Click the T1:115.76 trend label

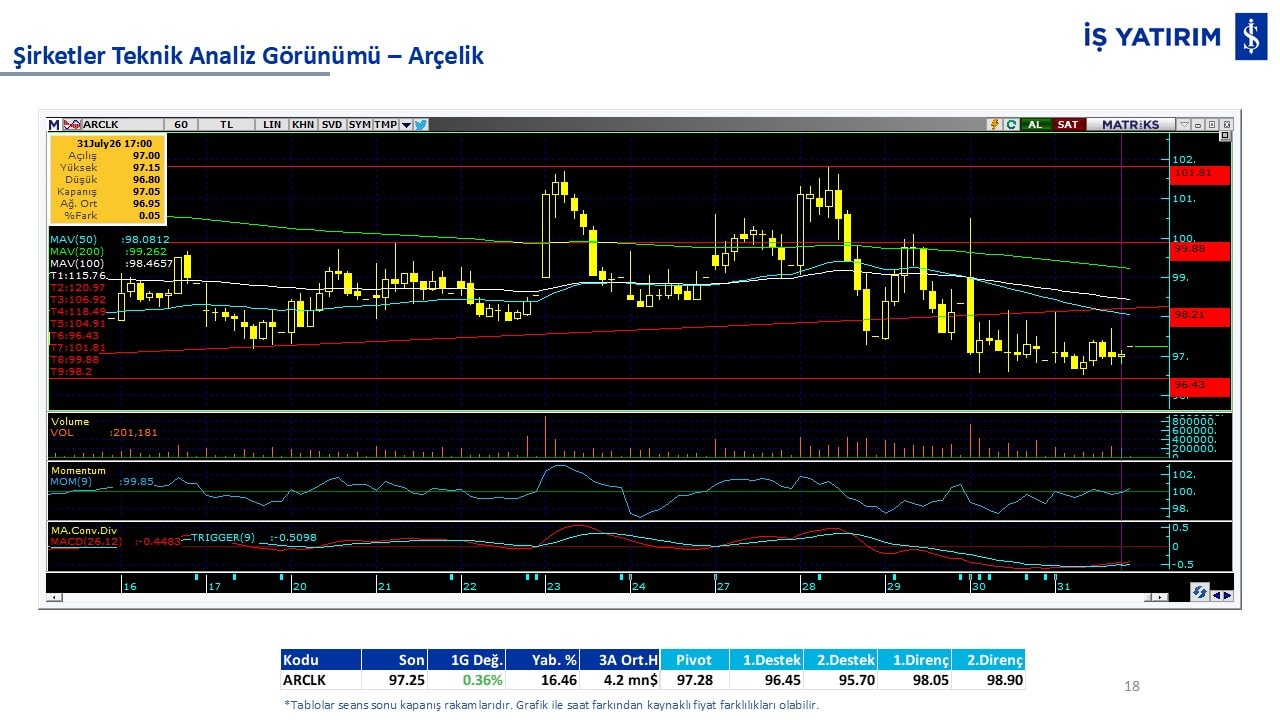point(78,276)
